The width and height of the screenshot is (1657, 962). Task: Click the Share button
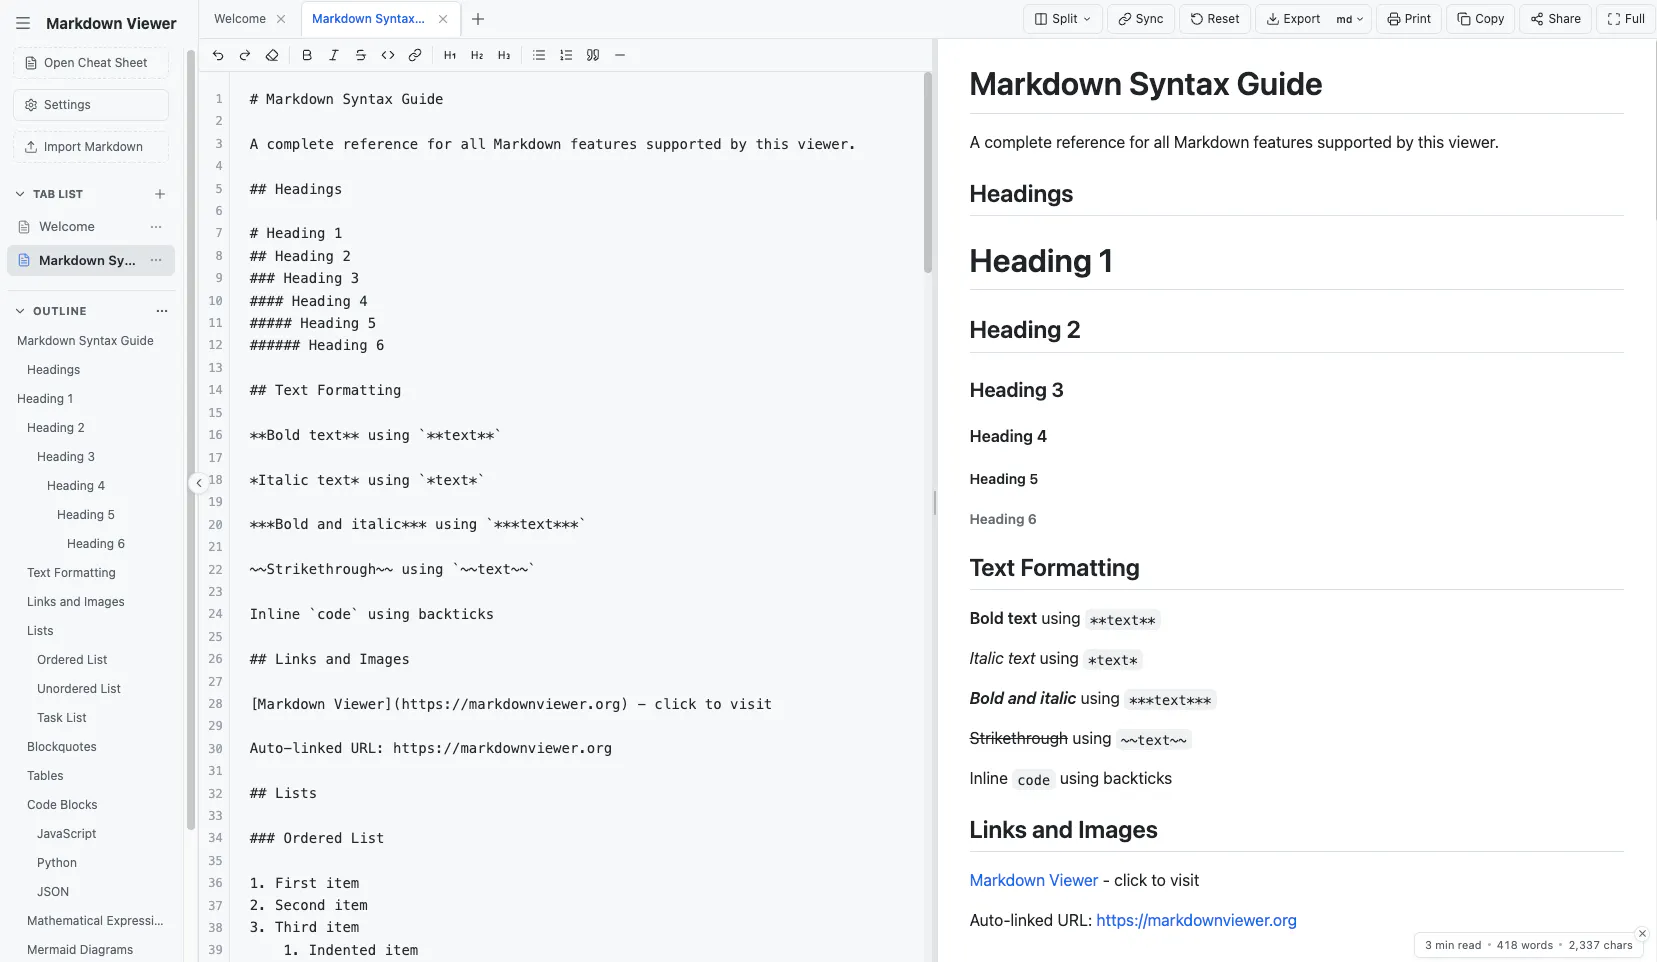tap(1555, 19)
